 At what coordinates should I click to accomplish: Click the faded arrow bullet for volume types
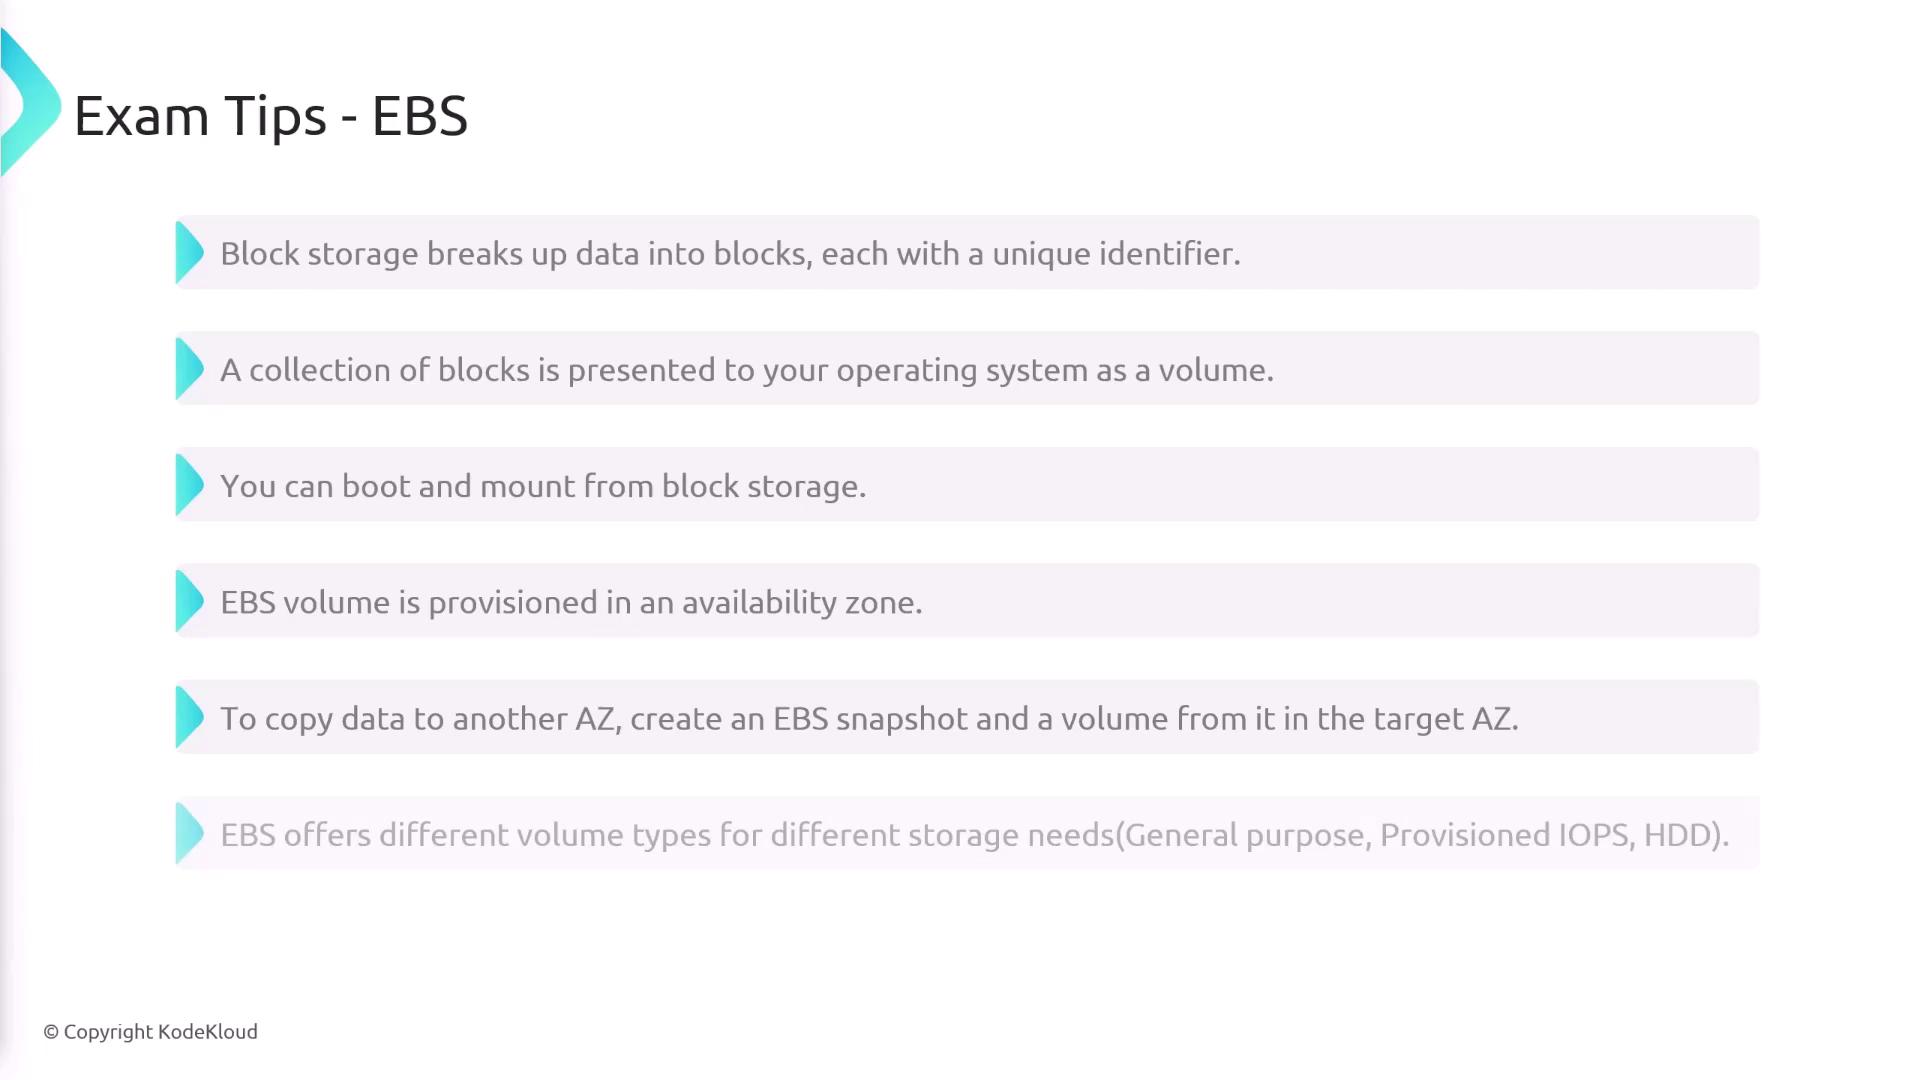[188, 833]
